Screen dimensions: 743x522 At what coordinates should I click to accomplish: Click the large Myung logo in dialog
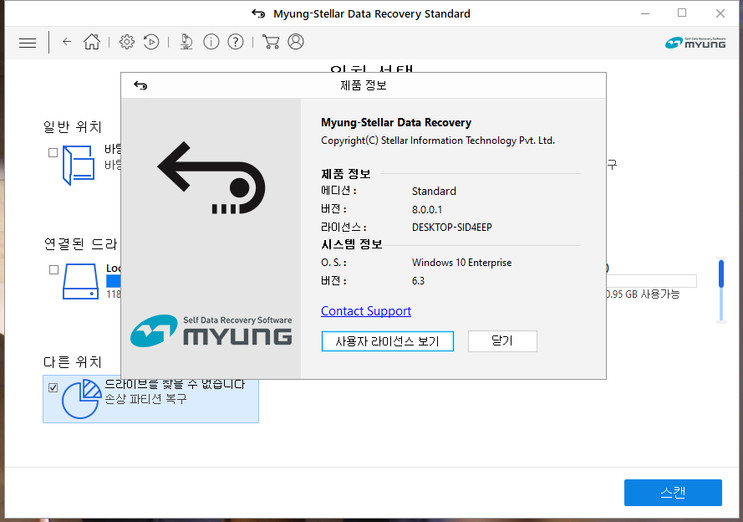point(211,331)
